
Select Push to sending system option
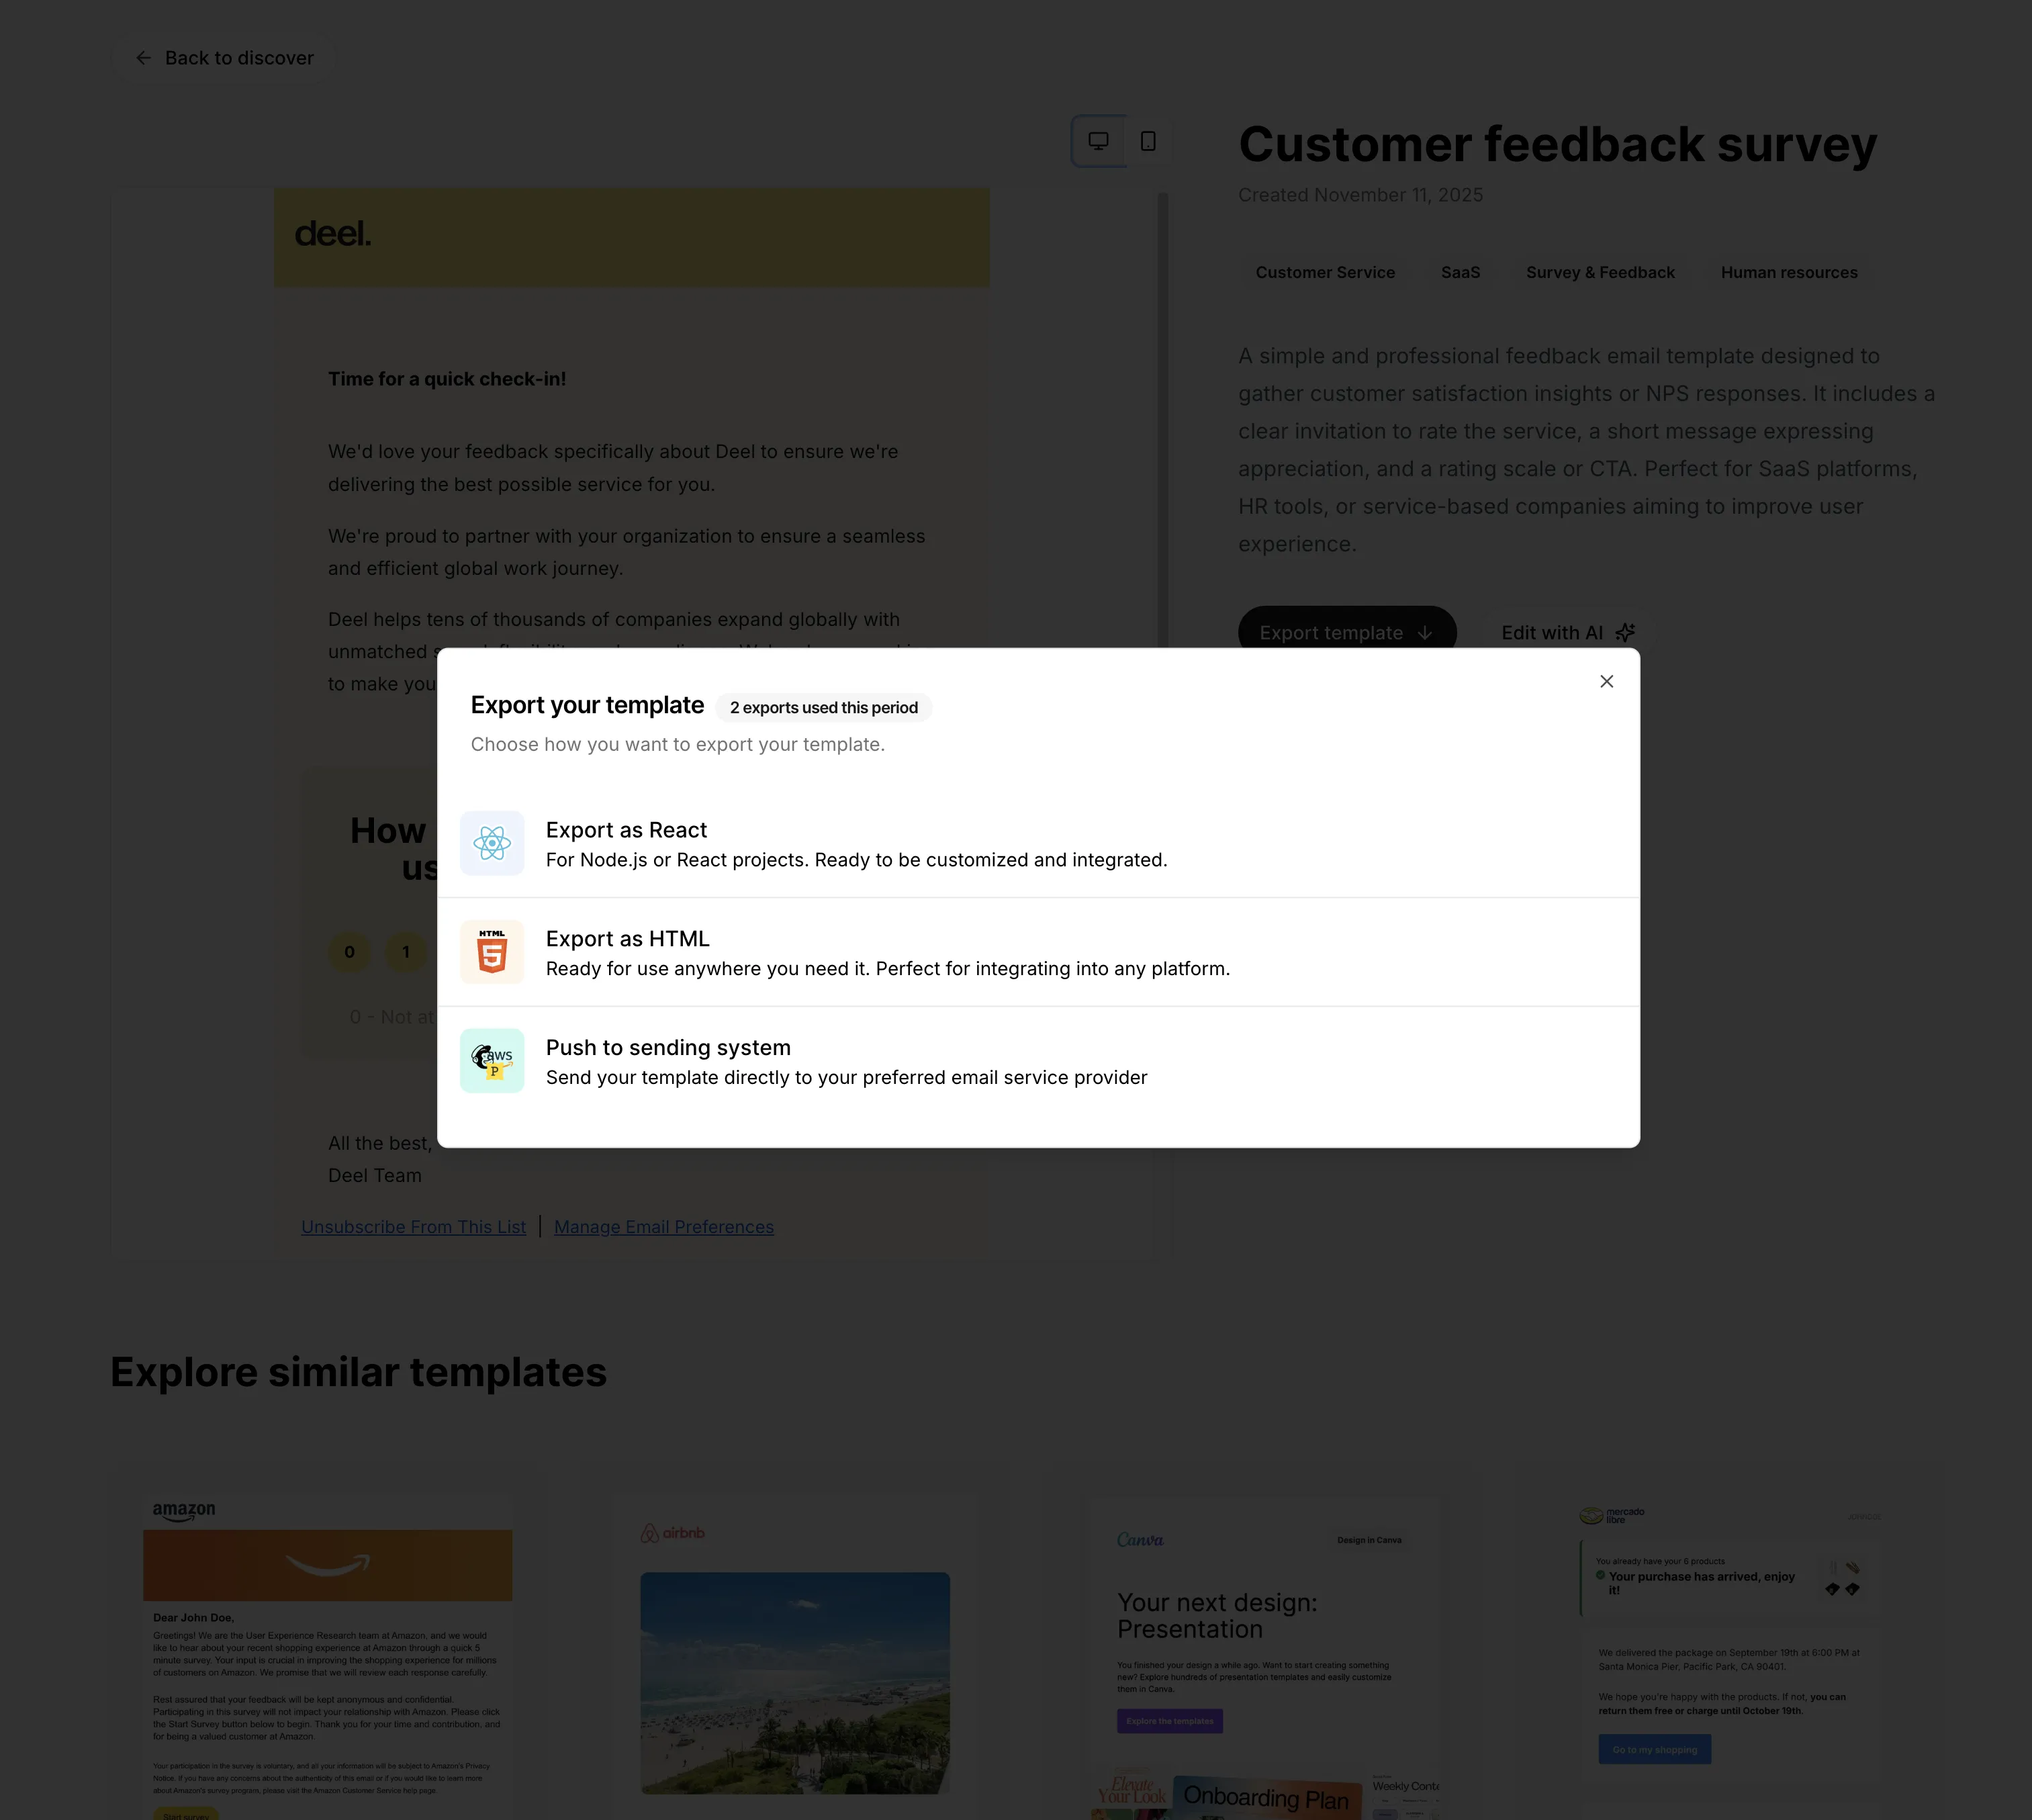1038,1061
